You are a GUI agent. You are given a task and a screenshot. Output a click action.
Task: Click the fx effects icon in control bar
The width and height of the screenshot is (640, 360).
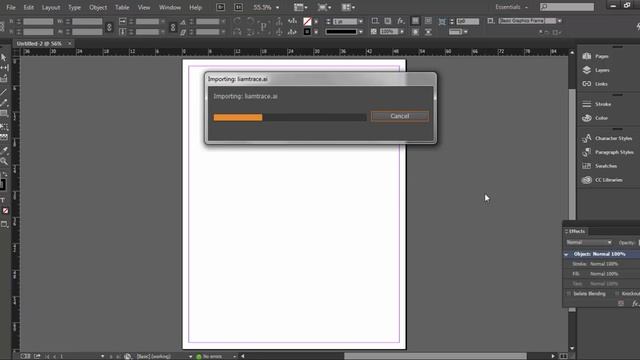(x=401, y=21)
